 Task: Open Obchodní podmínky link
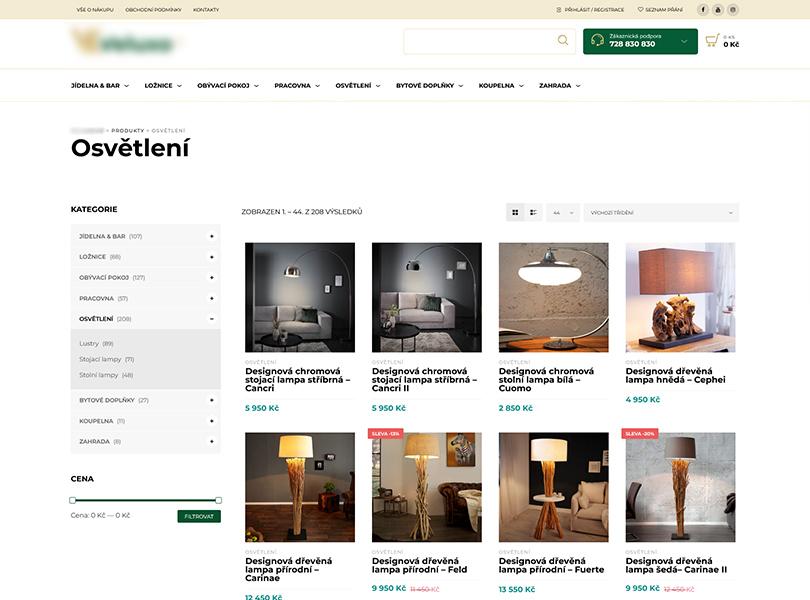153,10
